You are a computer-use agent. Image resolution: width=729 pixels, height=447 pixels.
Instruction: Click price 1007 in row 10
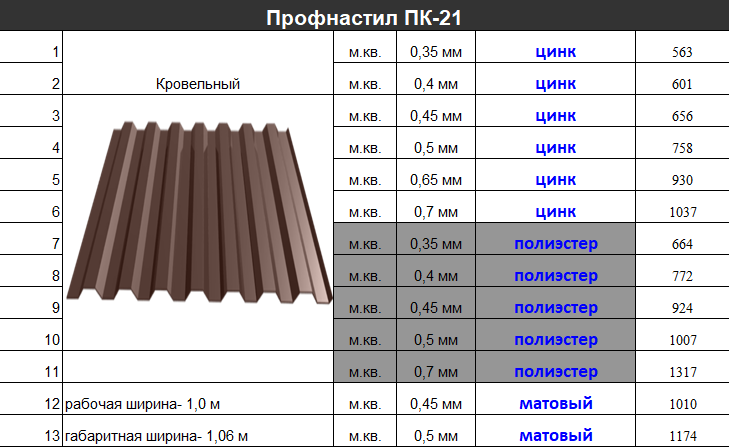tap(683, 340)
